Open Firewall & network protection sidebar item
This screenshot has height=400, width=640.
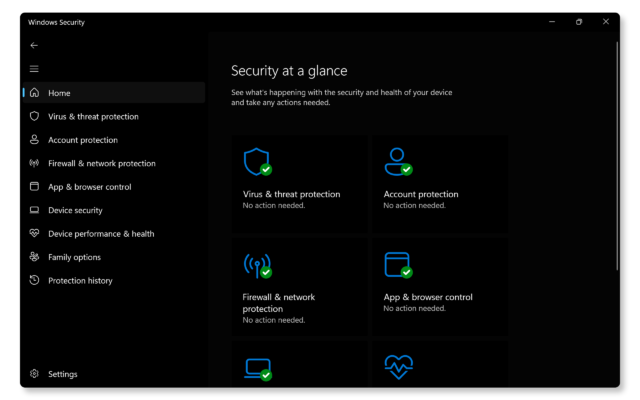coord(101,163)
